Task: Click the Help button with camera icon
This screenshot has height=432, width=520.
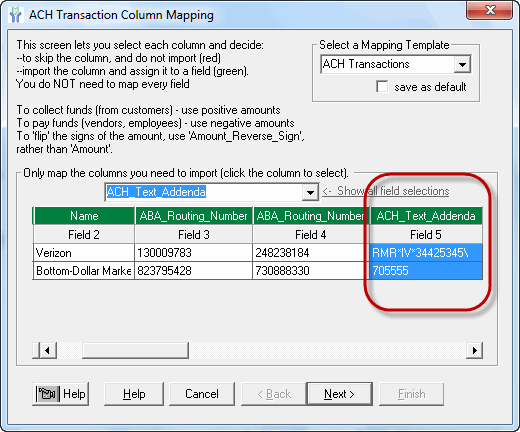Action: click(61, 394)
